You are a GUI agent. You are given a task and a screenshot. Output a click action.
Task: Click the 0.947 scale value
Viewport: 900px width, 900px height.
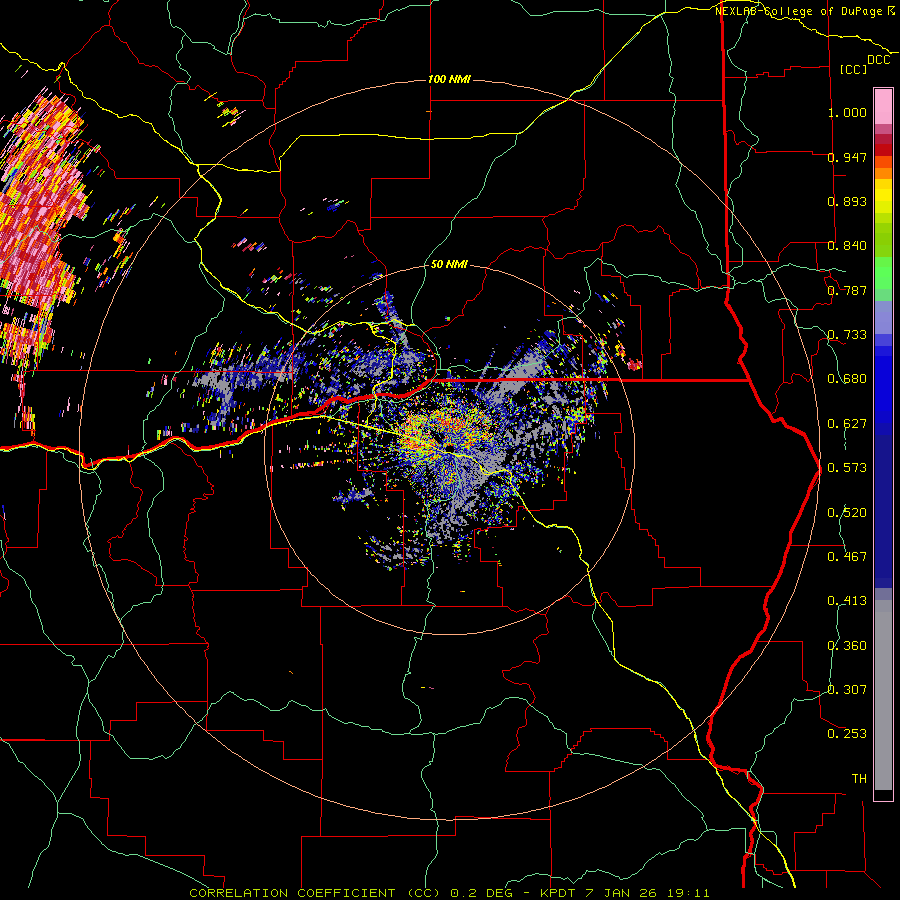click(847, 157)
